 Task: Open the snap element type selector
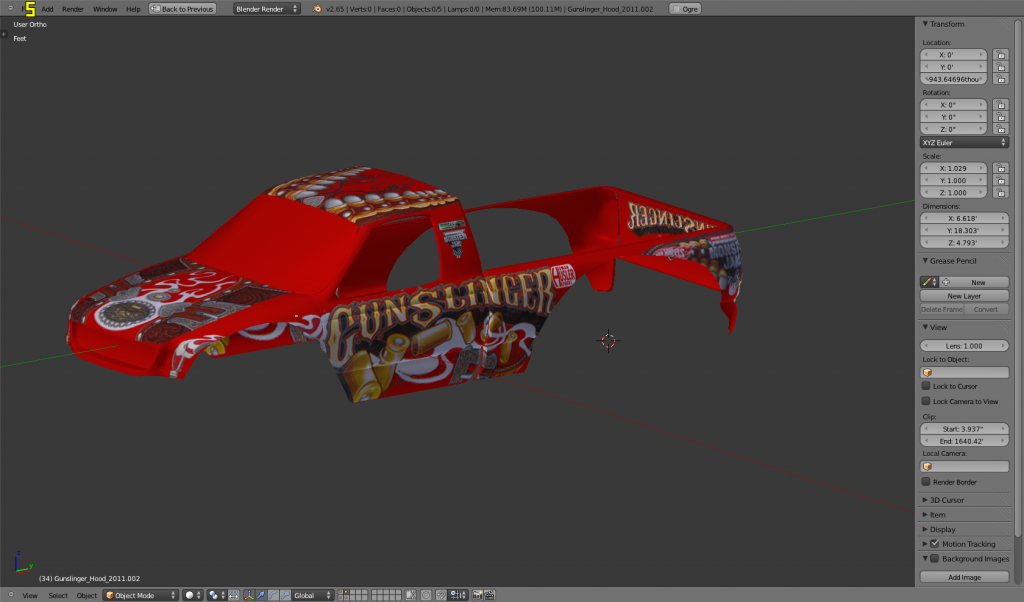click(x=458, y=595)
